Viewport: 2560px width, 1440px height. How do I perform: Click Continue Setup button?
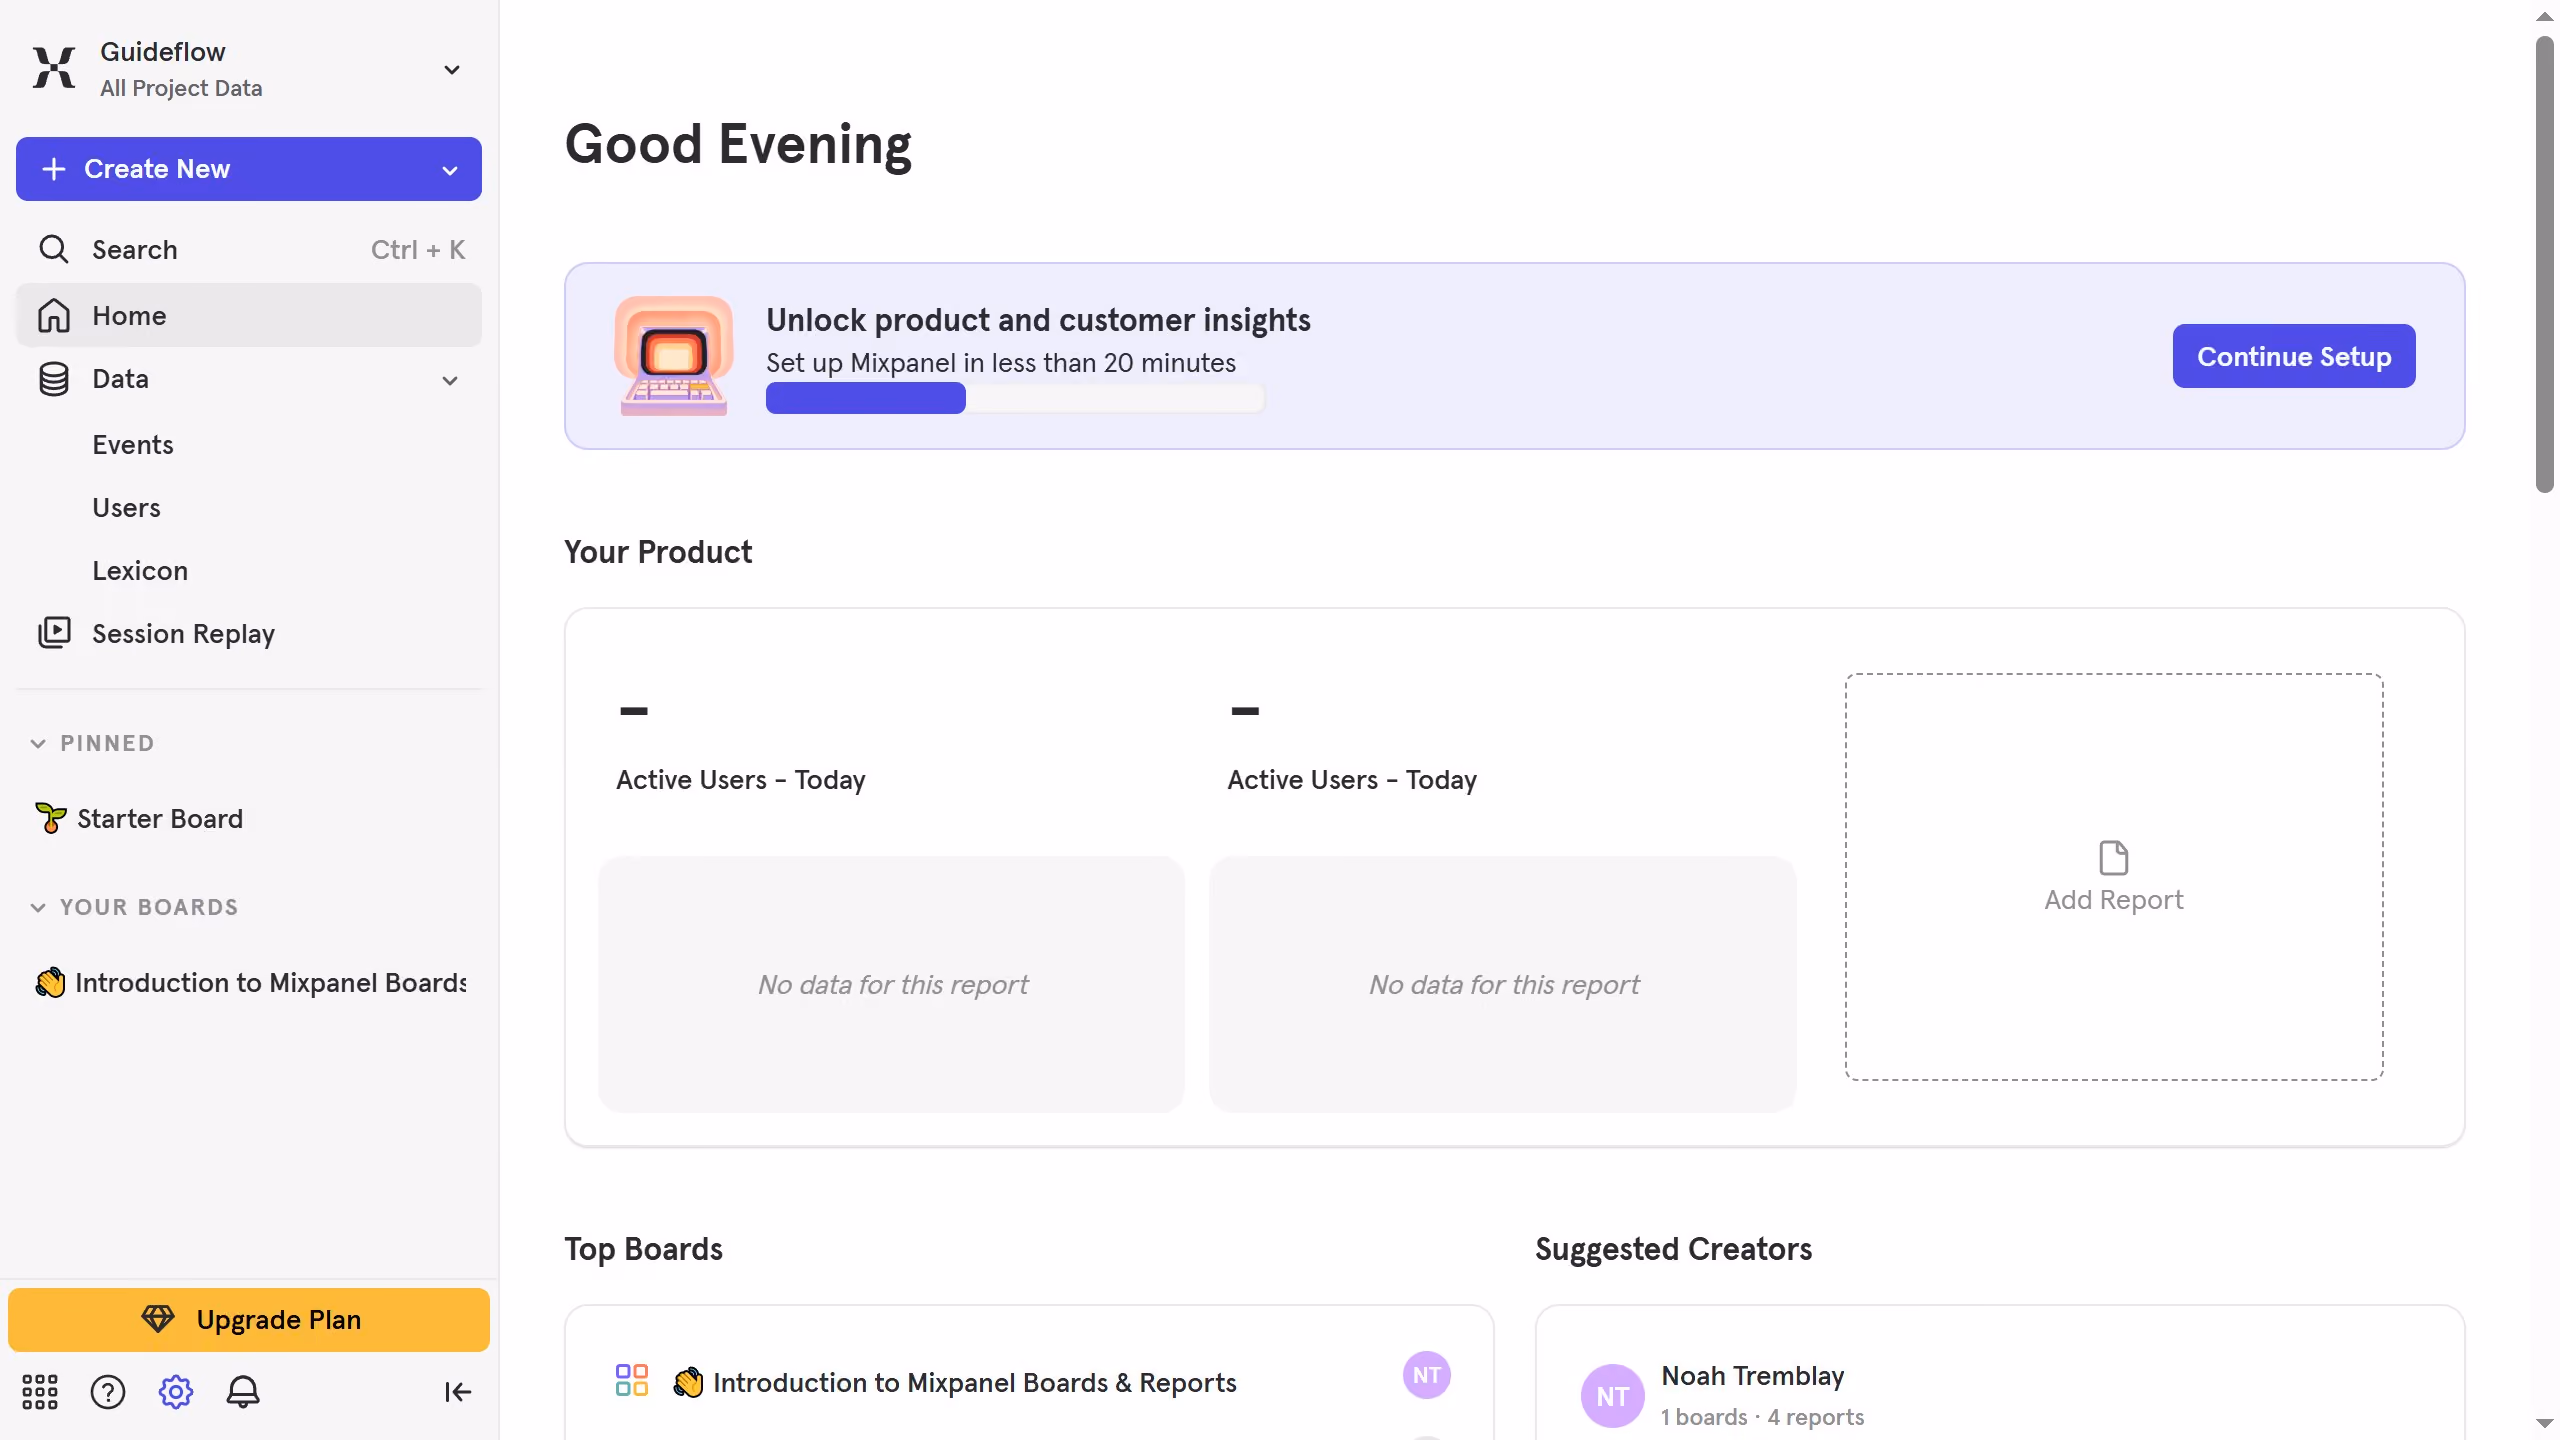(2294, 356)
